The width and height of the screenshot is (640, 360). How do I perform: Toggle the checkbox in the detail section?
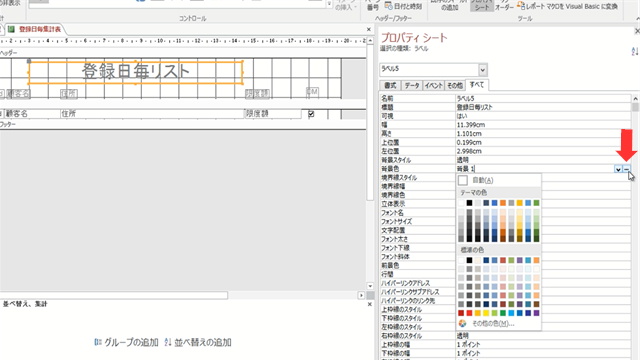[311, 114]
